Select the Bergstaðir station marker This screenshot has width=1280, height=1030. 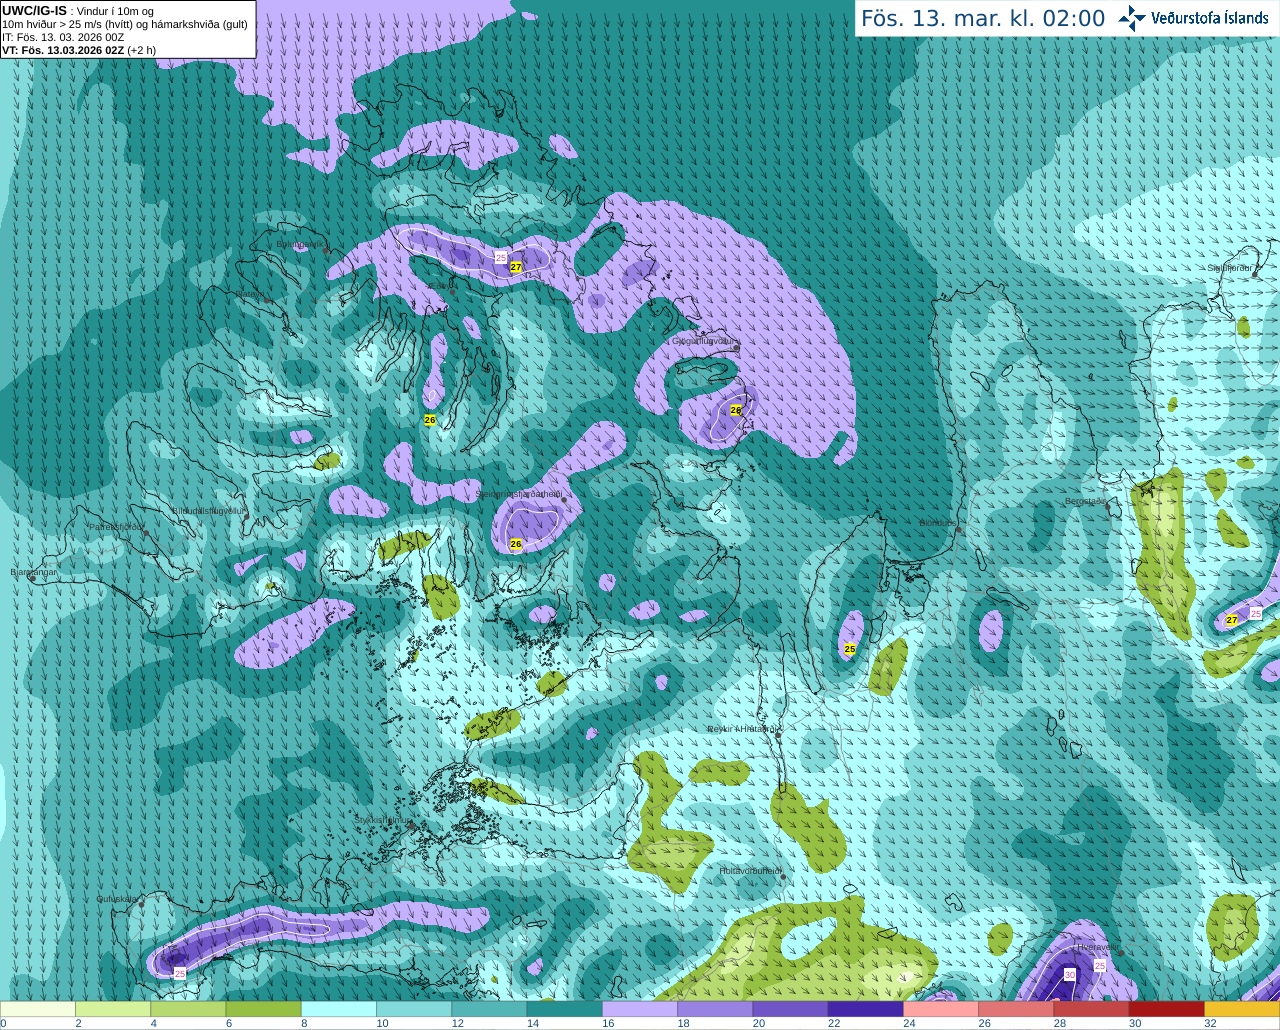point(1107,506)
